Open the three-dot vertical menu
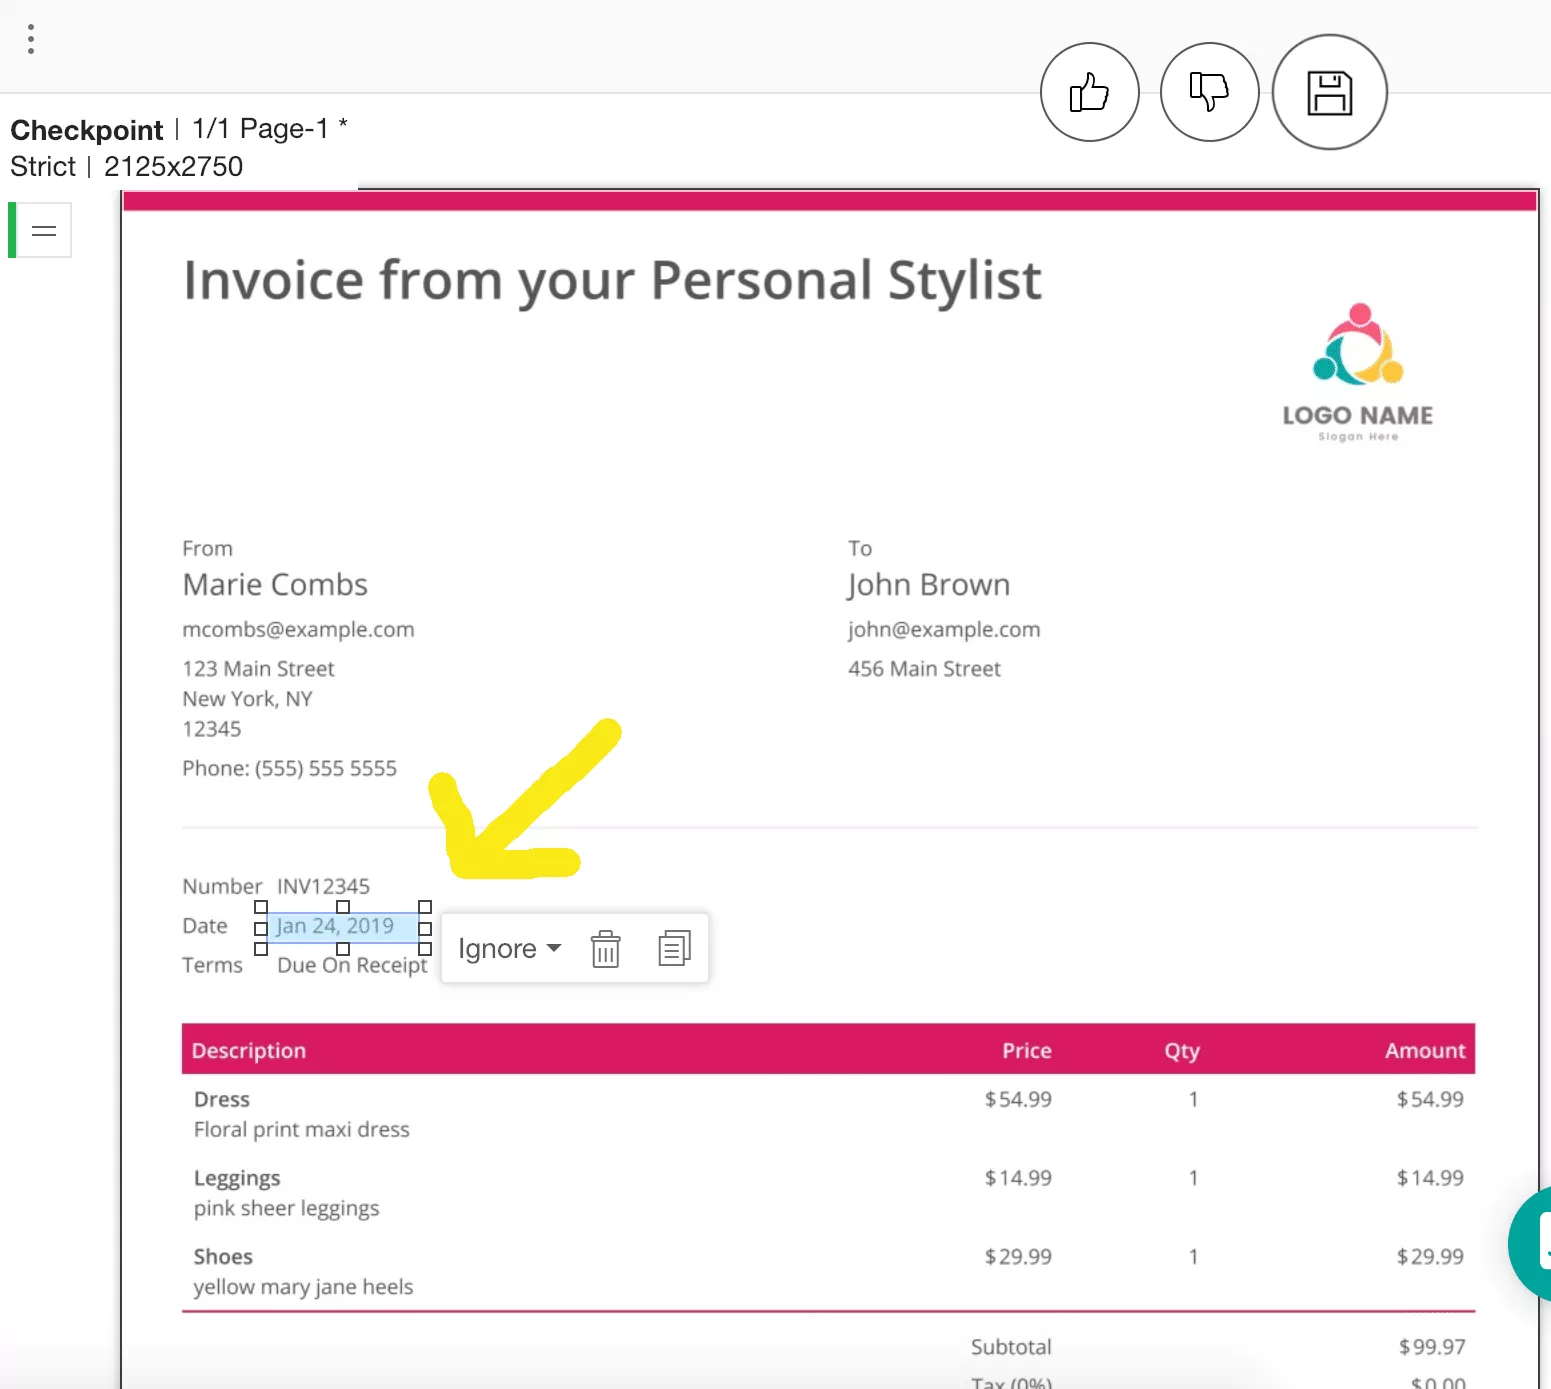The width and height of the screenshot is (1551, 1389). [x=31, y=39]
